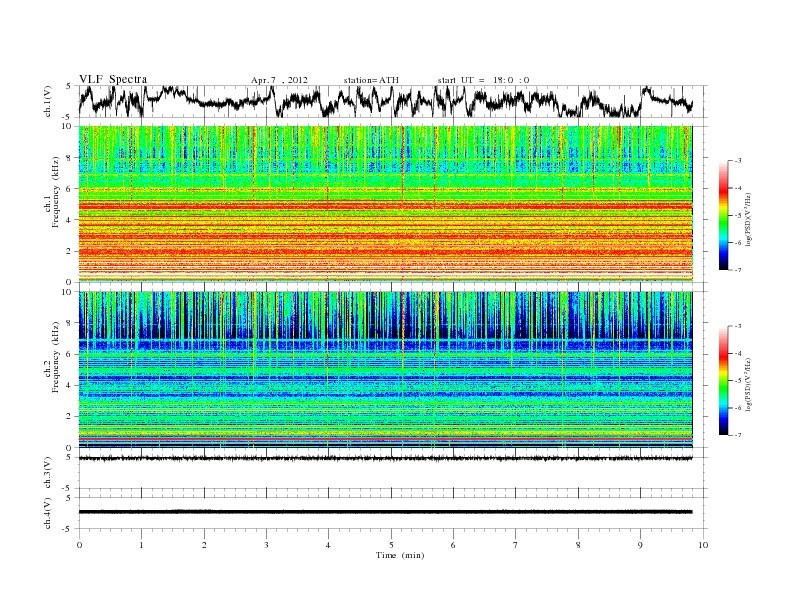Click the ch.3 voltage trace panel
The width and height of the screenshot is (792, 612).
point(392,473)
